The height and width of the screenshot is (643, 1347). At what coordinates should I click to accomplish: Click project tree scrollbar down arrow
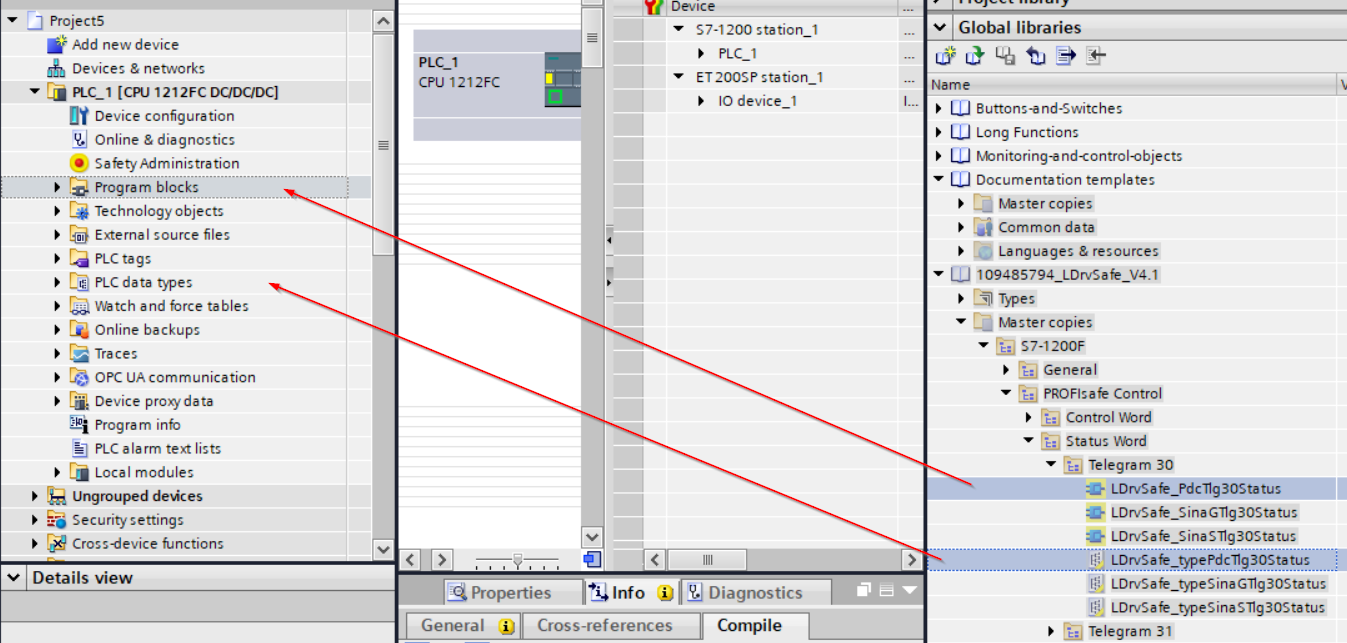(x=383, y=549)
